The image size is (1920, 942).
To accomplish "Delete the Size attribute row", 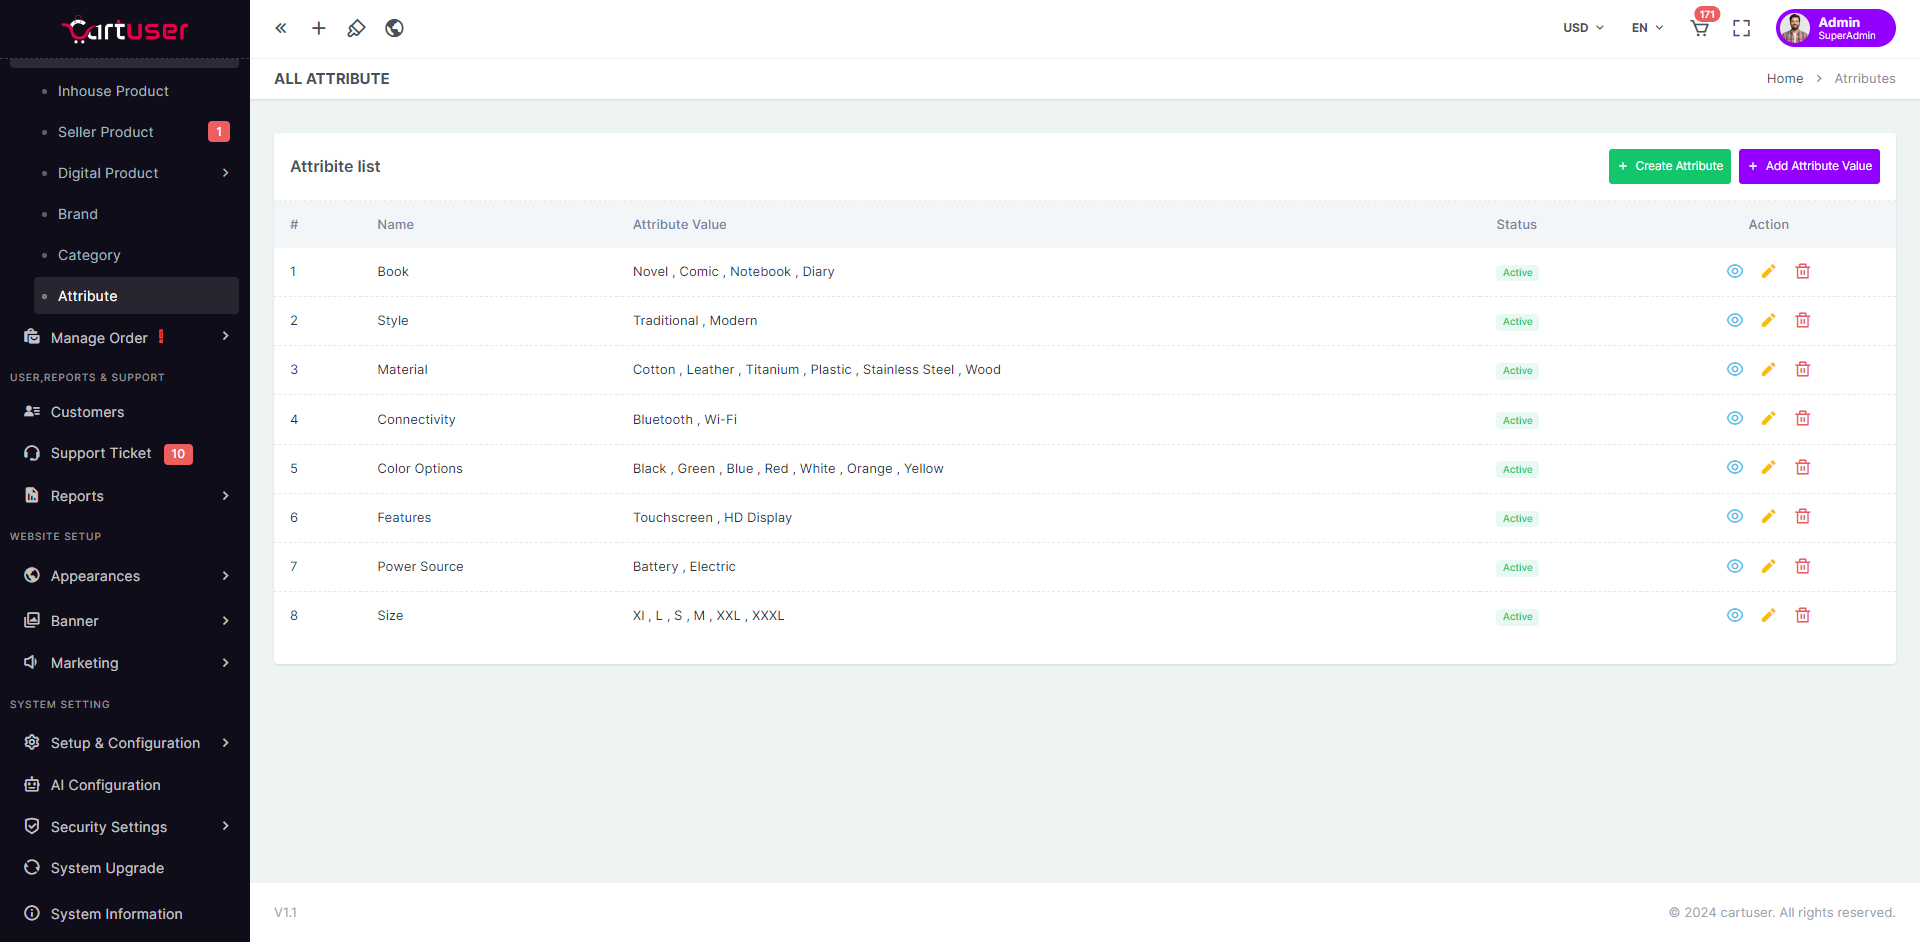I will 1802,616.
